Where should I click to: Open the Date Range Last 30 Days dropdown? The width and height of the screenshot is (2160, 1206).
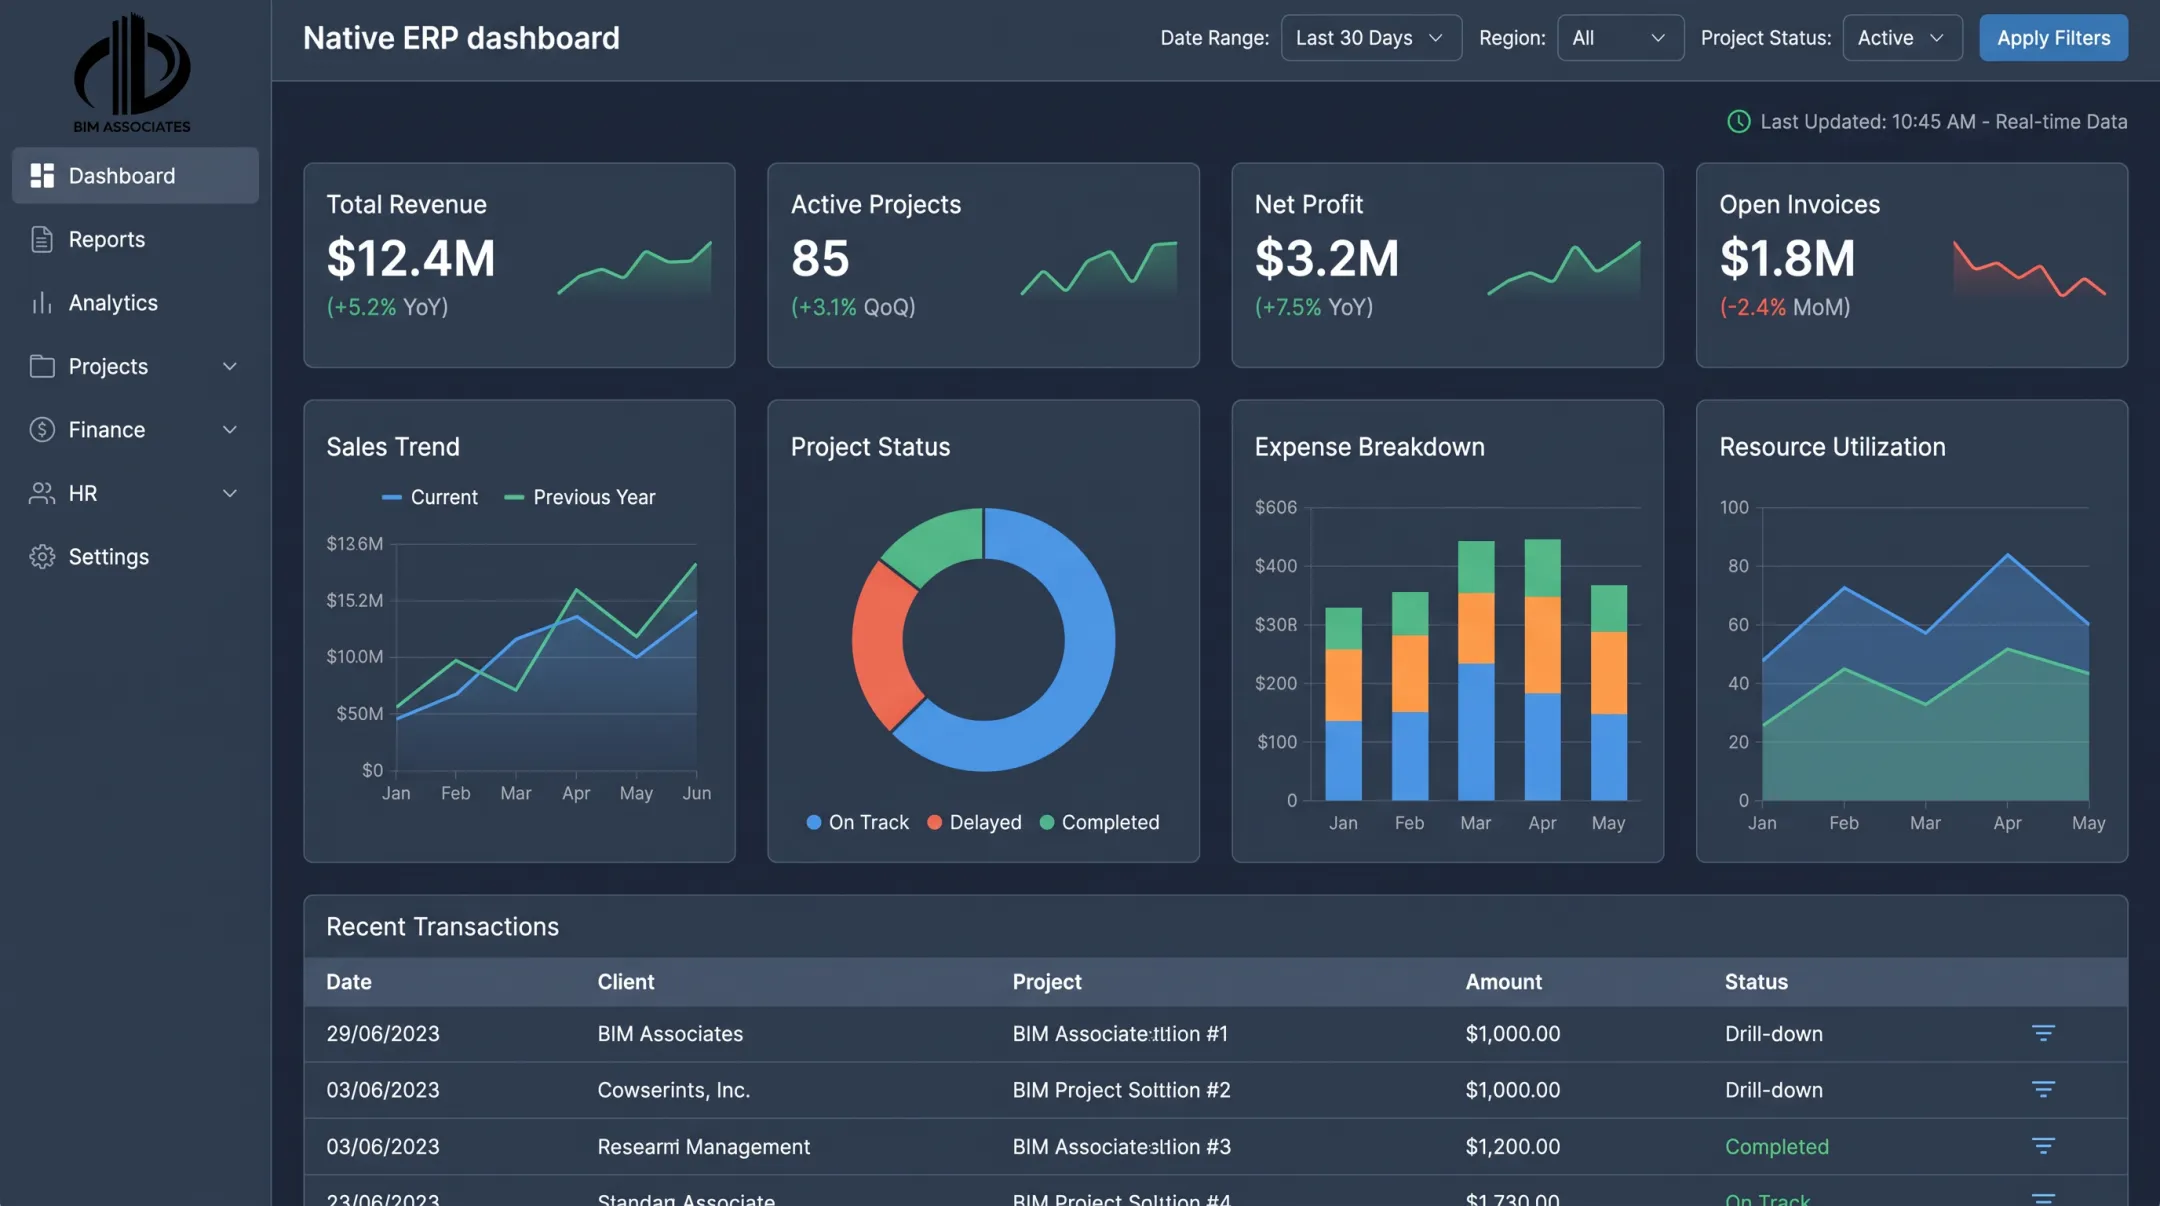click(1371, 38)
